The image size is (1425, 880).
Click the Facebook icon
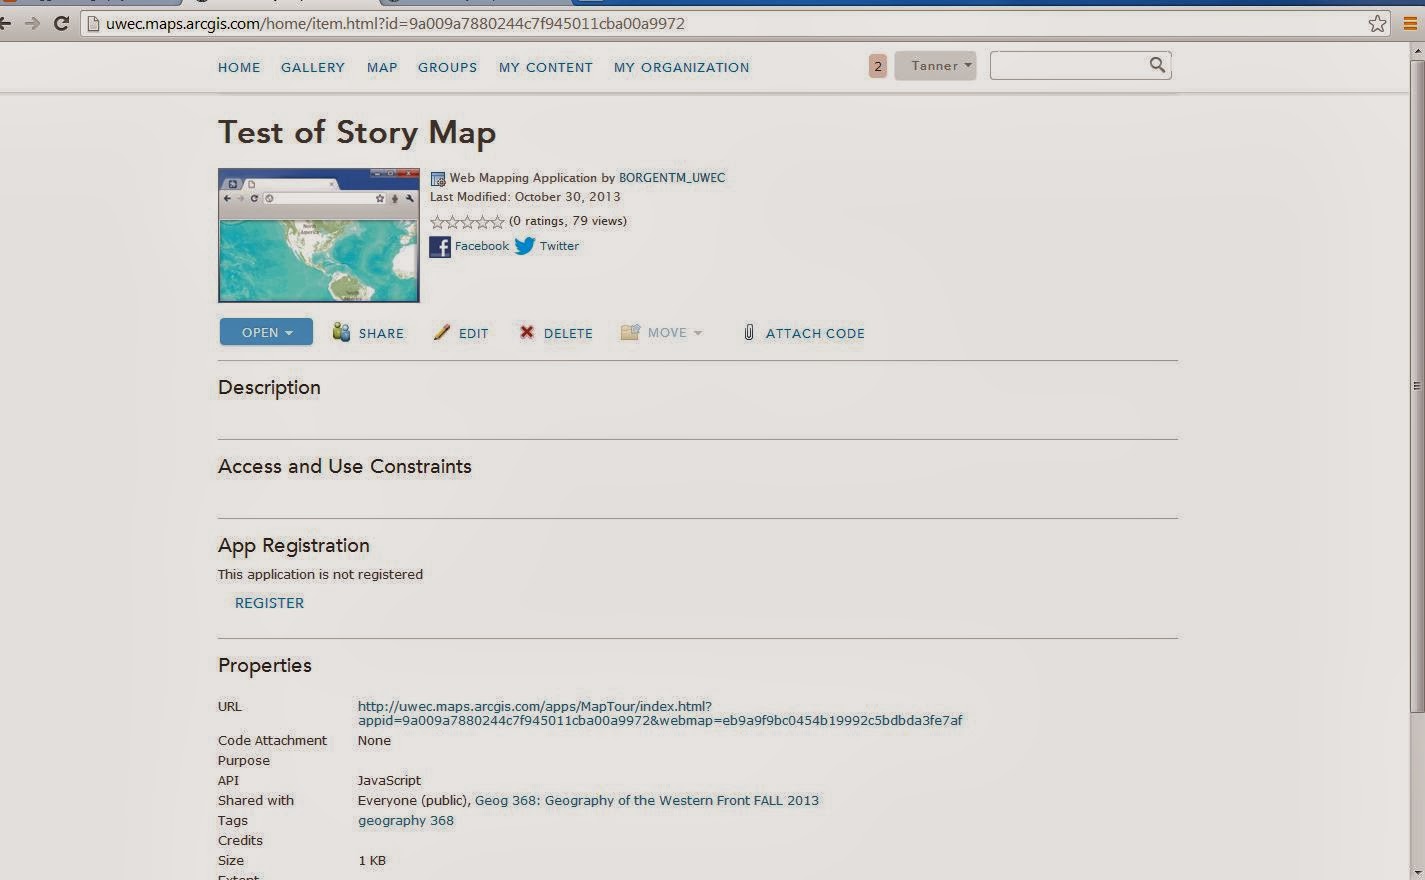click(x=440, y=246)
